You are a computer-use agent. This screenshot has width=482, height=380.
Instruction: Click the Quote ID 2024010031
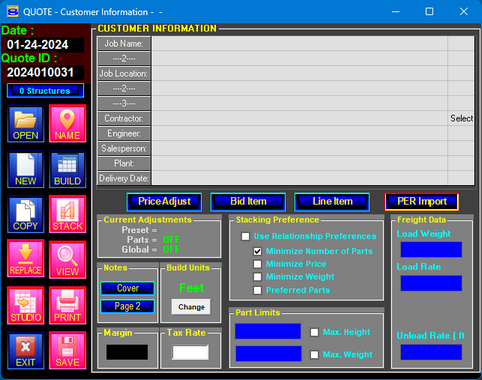(x=40, y=72)
